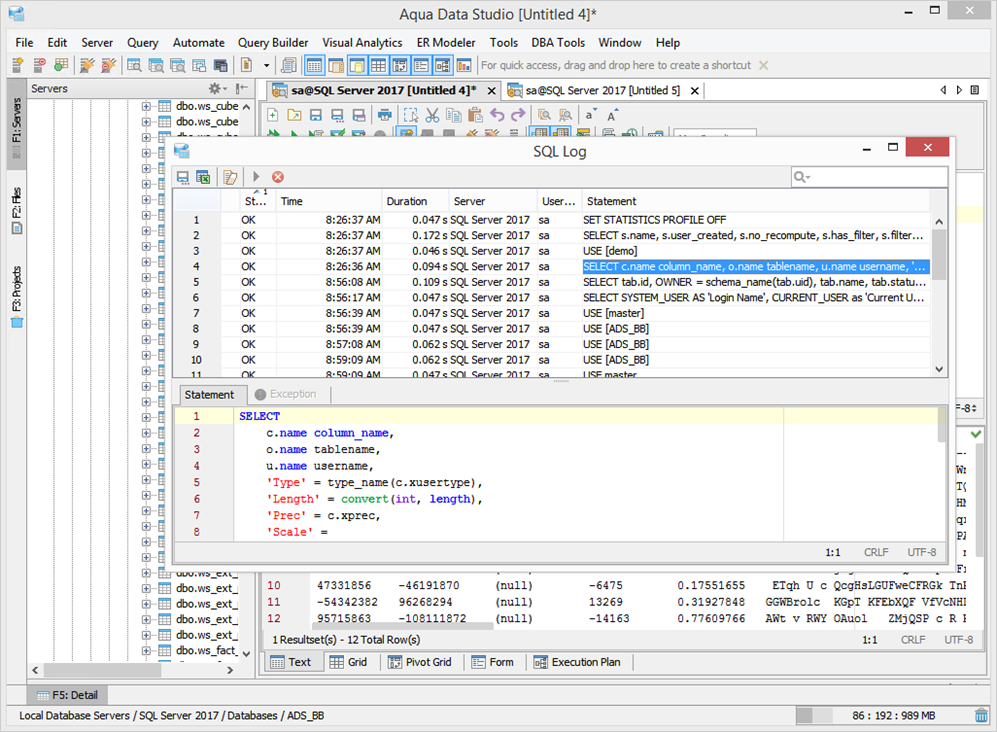Click the save icon in SQL Log toolbar
The width and height of the screenshot is (997, 732).
click(x=183, y=177)
